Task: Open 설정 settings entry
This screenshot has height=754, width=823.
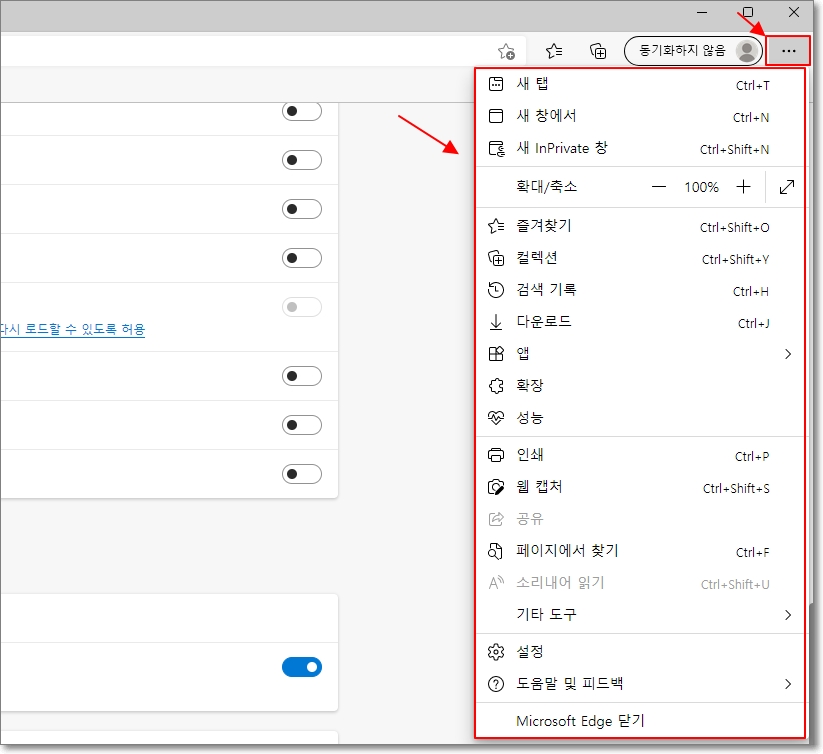Action: 639,652
